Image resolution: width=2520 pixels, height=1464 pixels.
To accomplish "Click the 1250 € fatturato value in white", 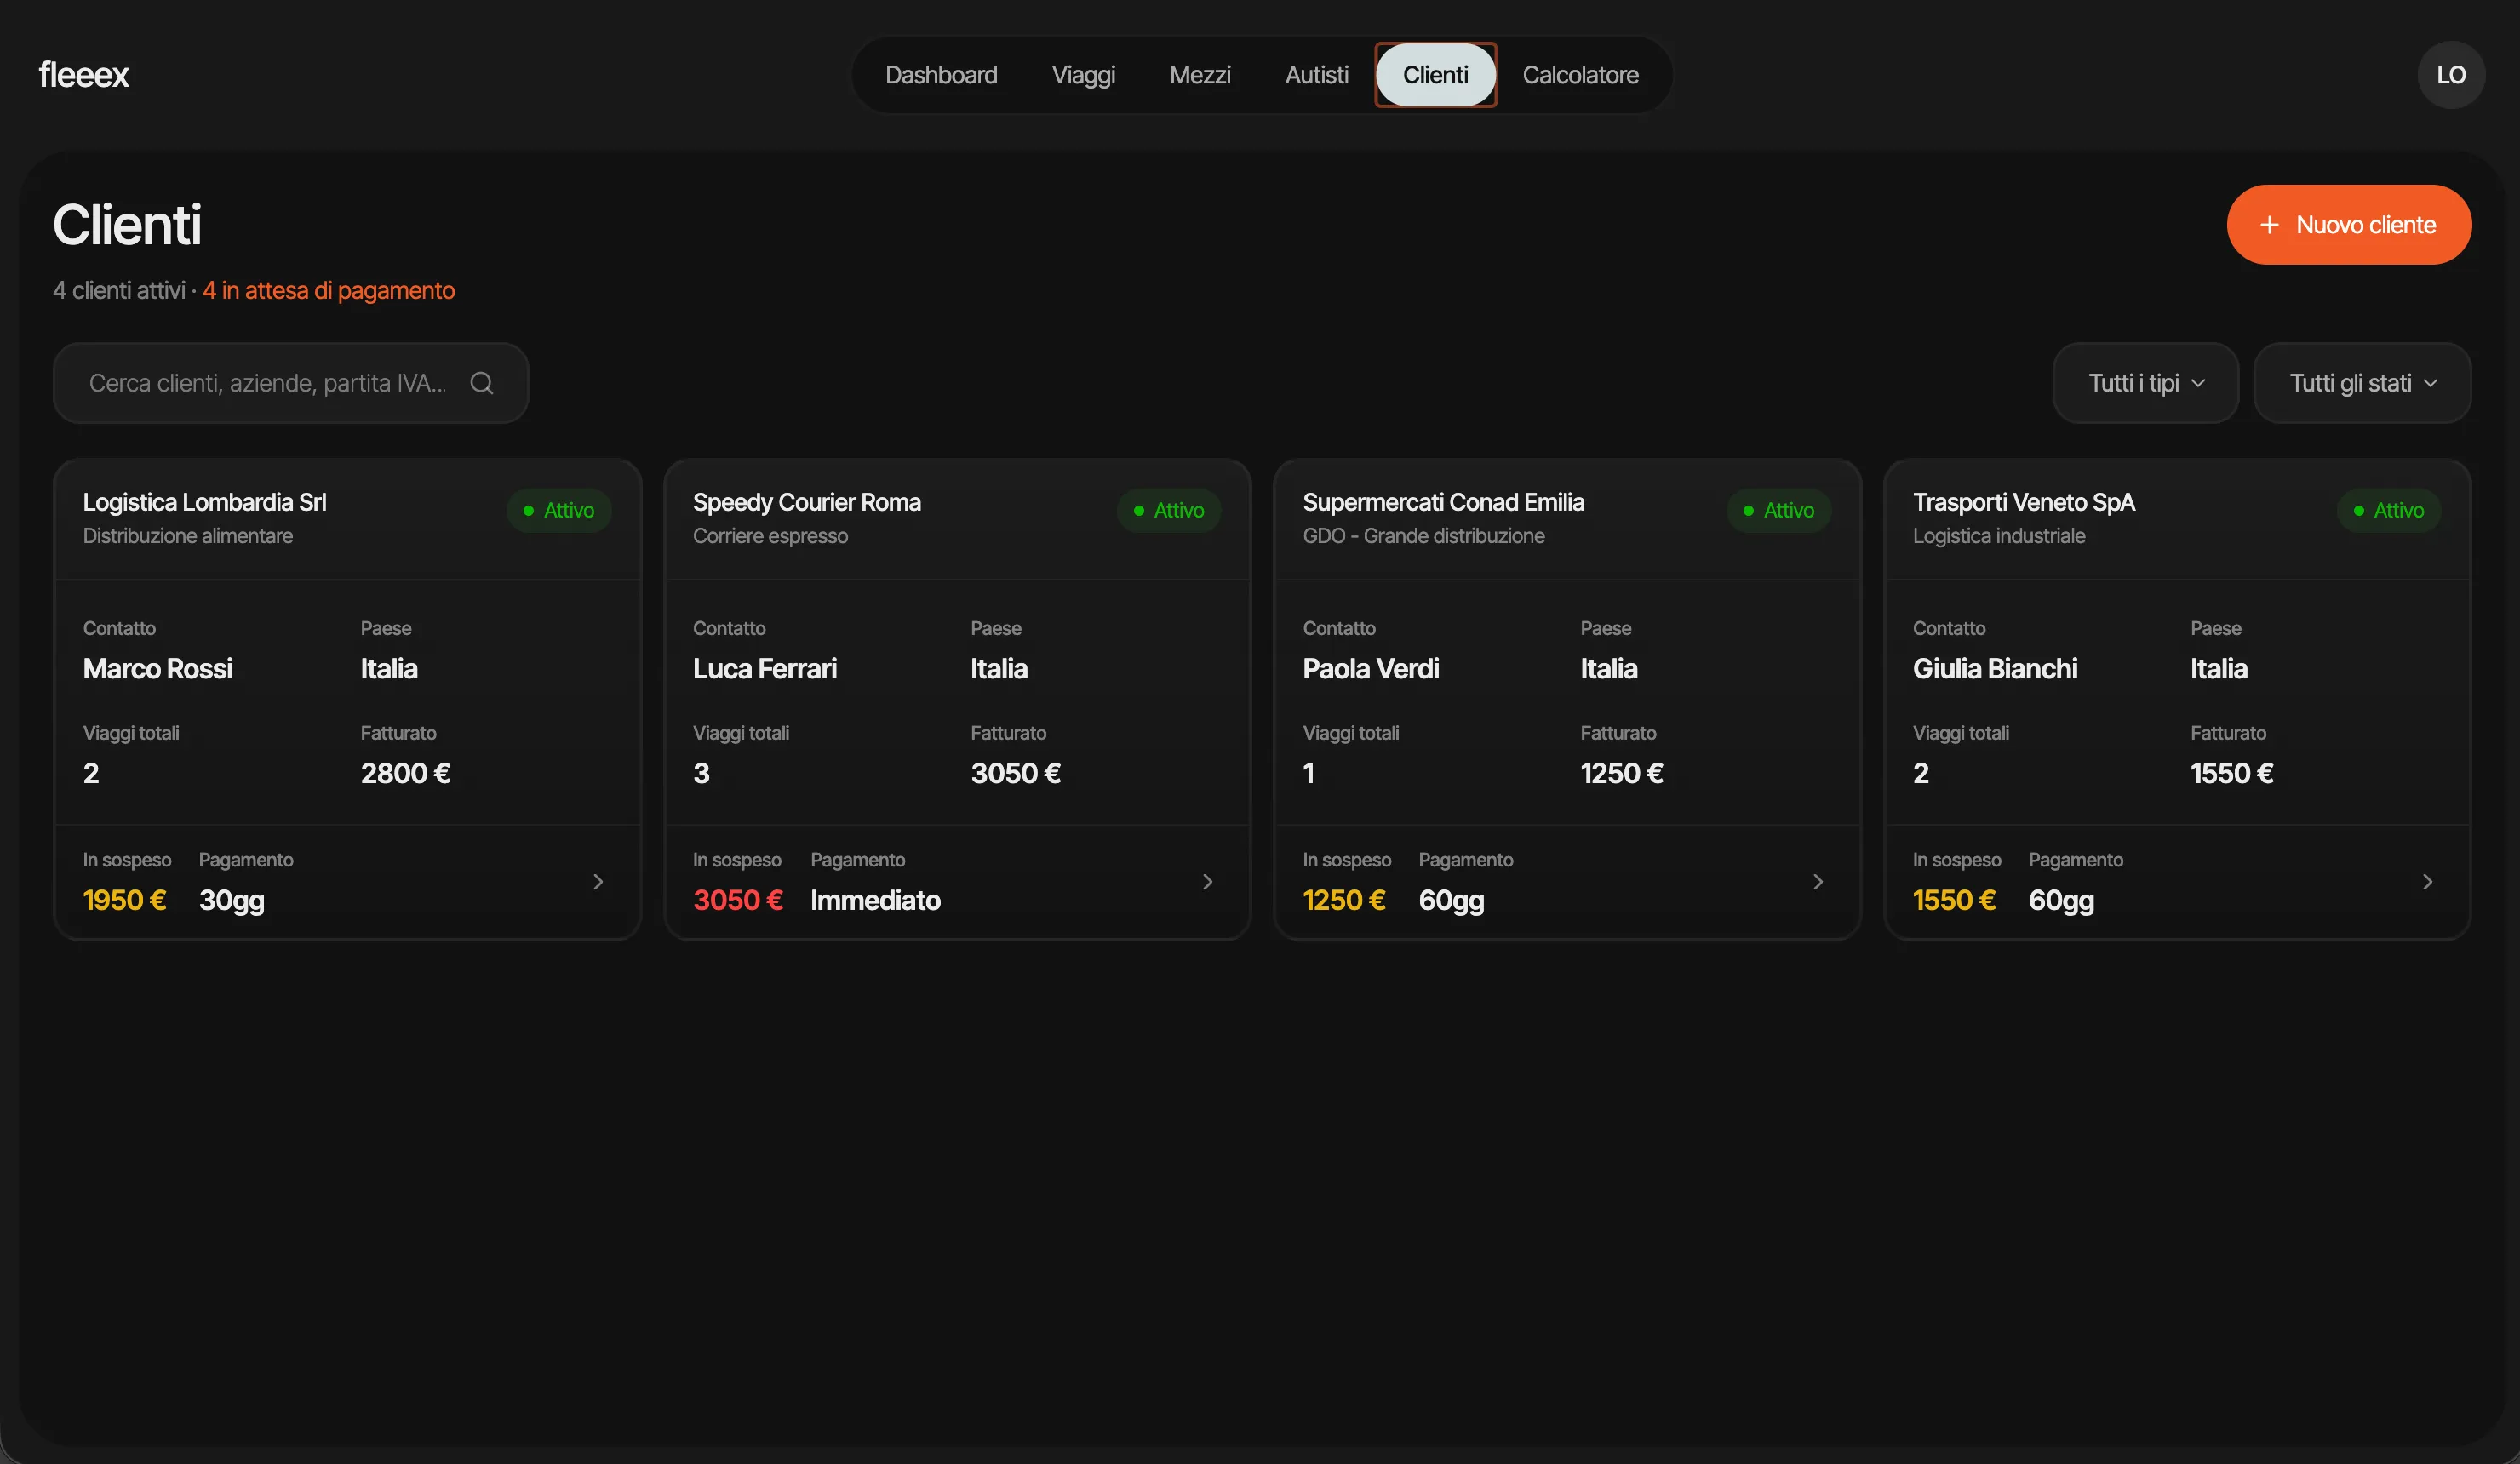I will (x=1622, y=773).
